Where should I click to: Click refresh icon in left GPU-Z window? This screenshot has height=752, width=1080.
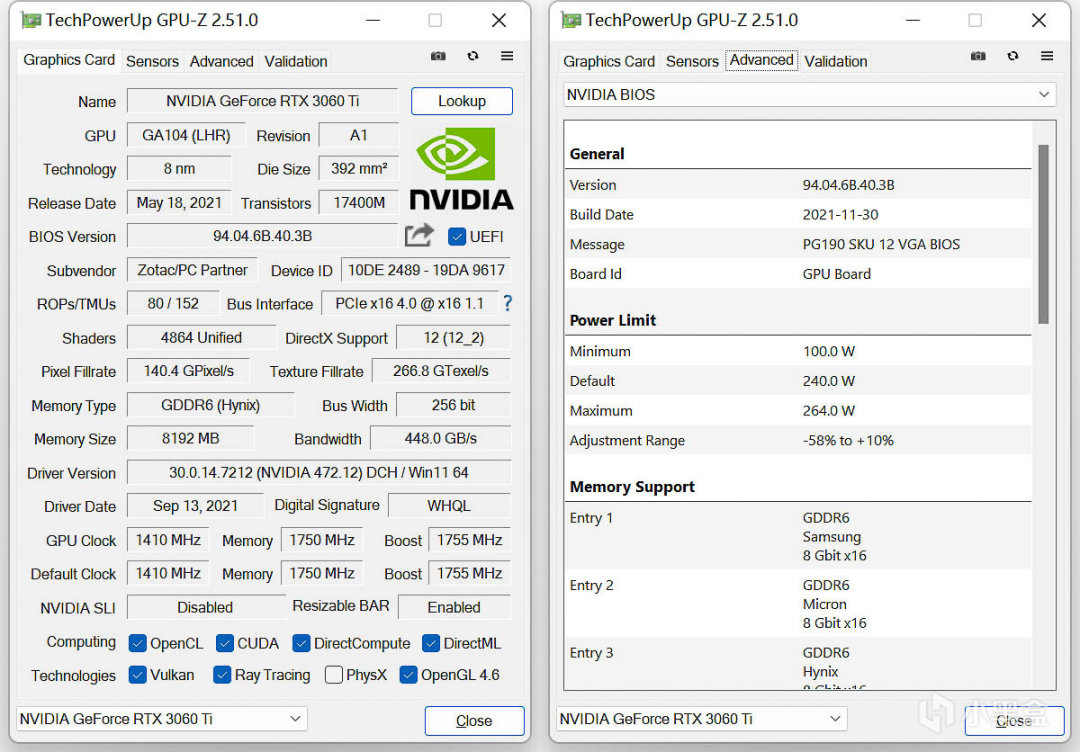tap(472, 56)
